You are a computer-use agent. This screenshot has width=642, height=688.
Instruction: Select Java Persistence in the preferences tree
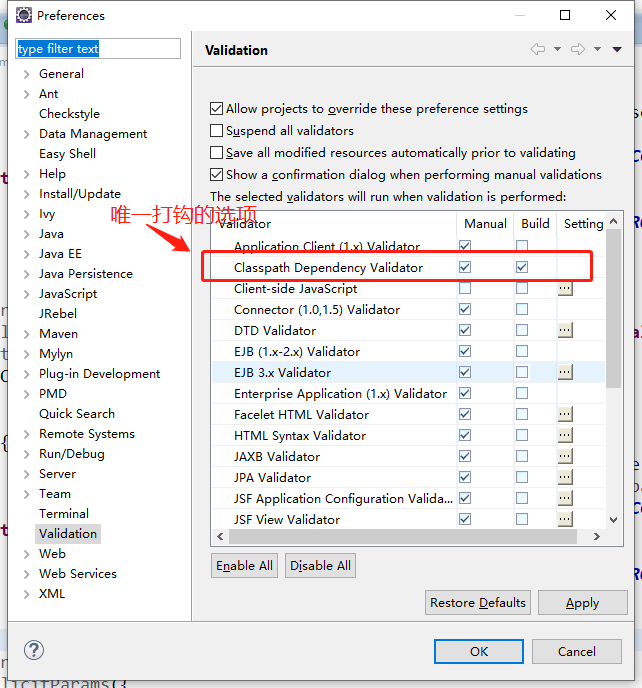[x=86, y=274]
